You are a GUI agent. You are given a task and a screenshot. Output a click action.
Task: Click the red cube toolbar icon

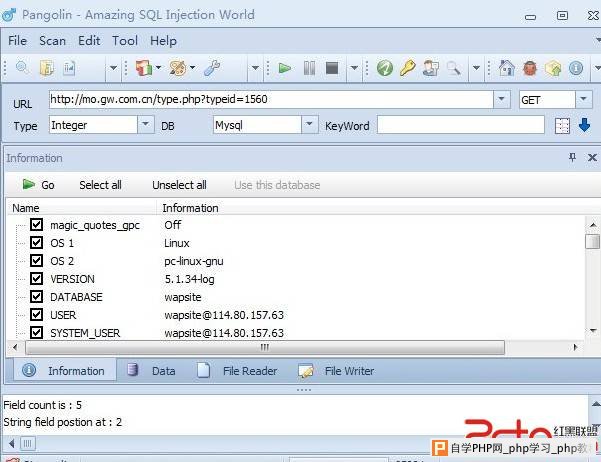[144, 68]
